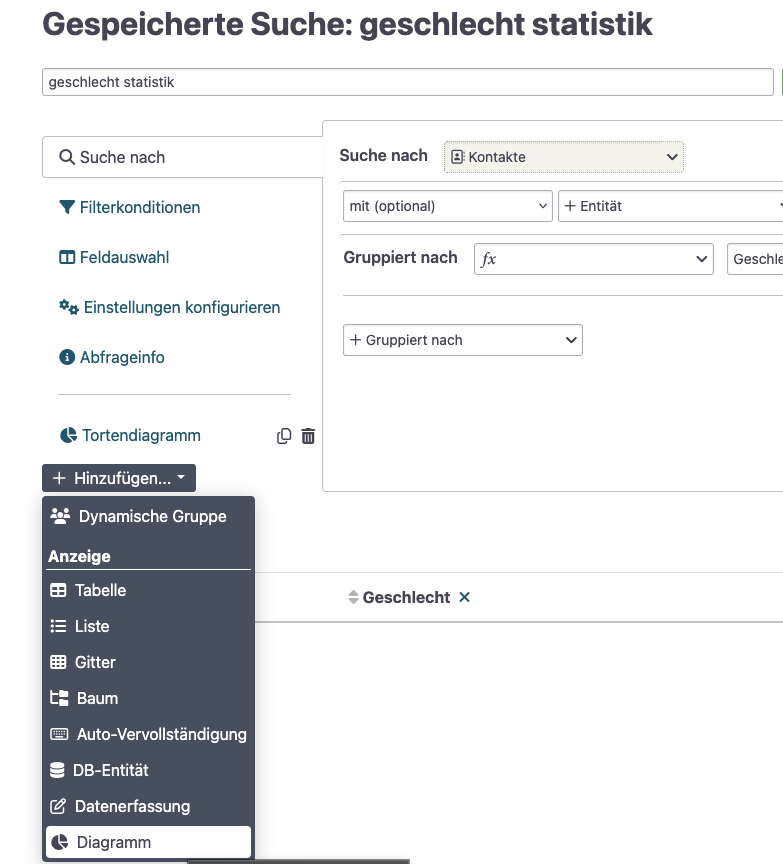The image size is (783, 864).
Task: Open the '+ Entität' selector
Action: point(668,206)
